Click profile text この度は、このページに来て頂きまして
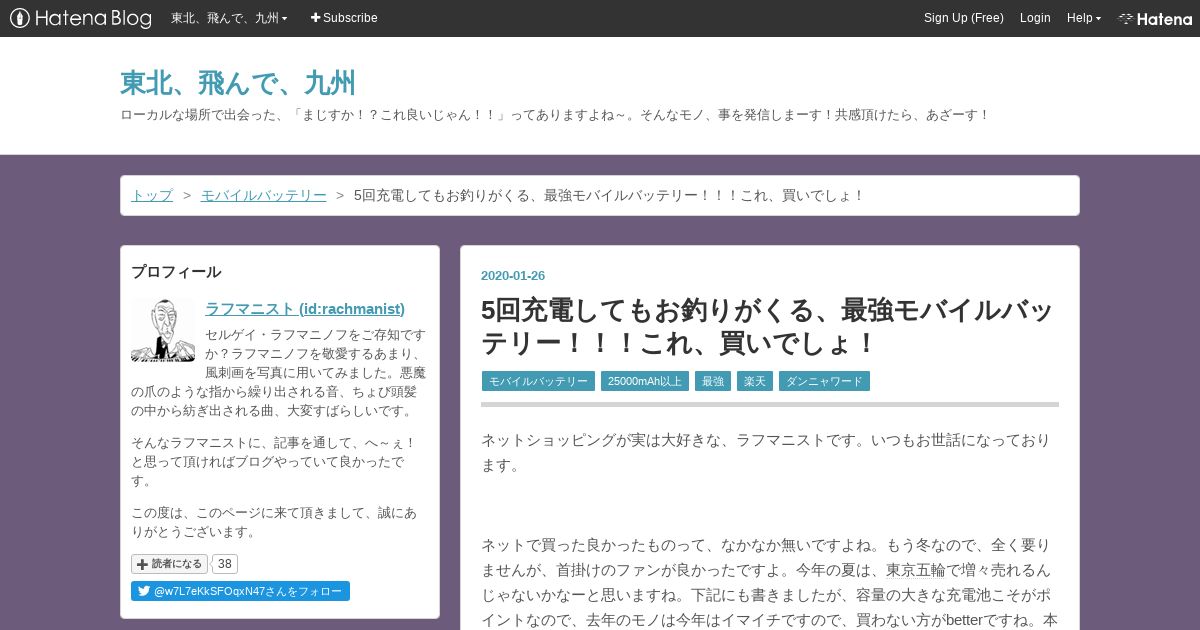The height and width of the screenshot is (630, 1200). pos(274,522)
